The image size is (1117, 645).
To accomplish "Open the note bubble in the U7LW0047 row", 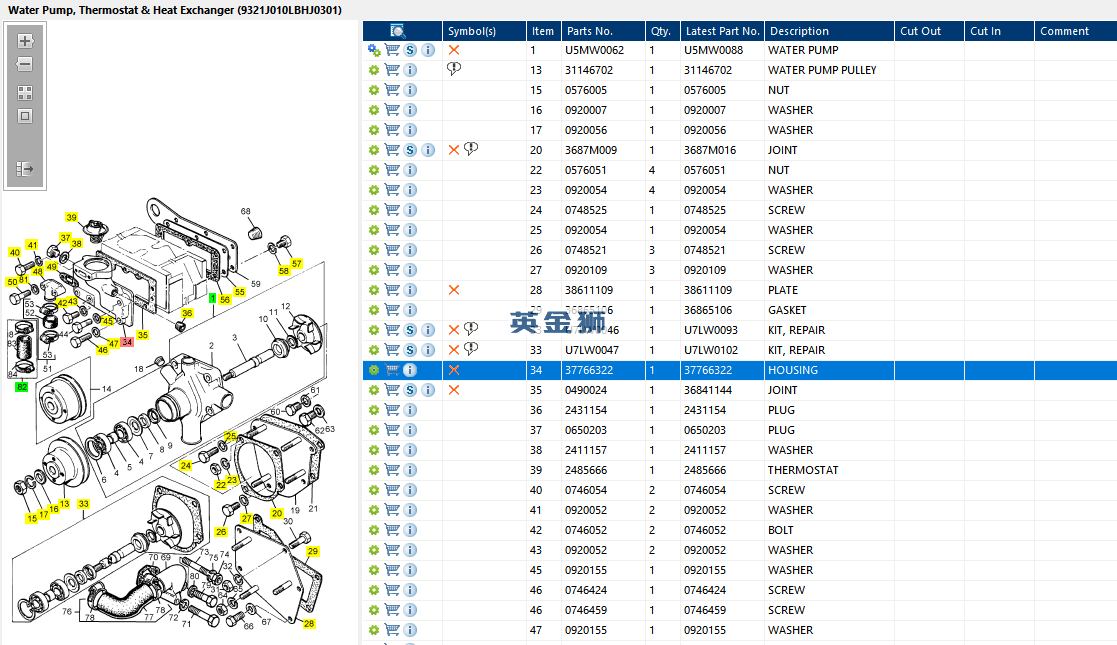I will pos(471,349).
